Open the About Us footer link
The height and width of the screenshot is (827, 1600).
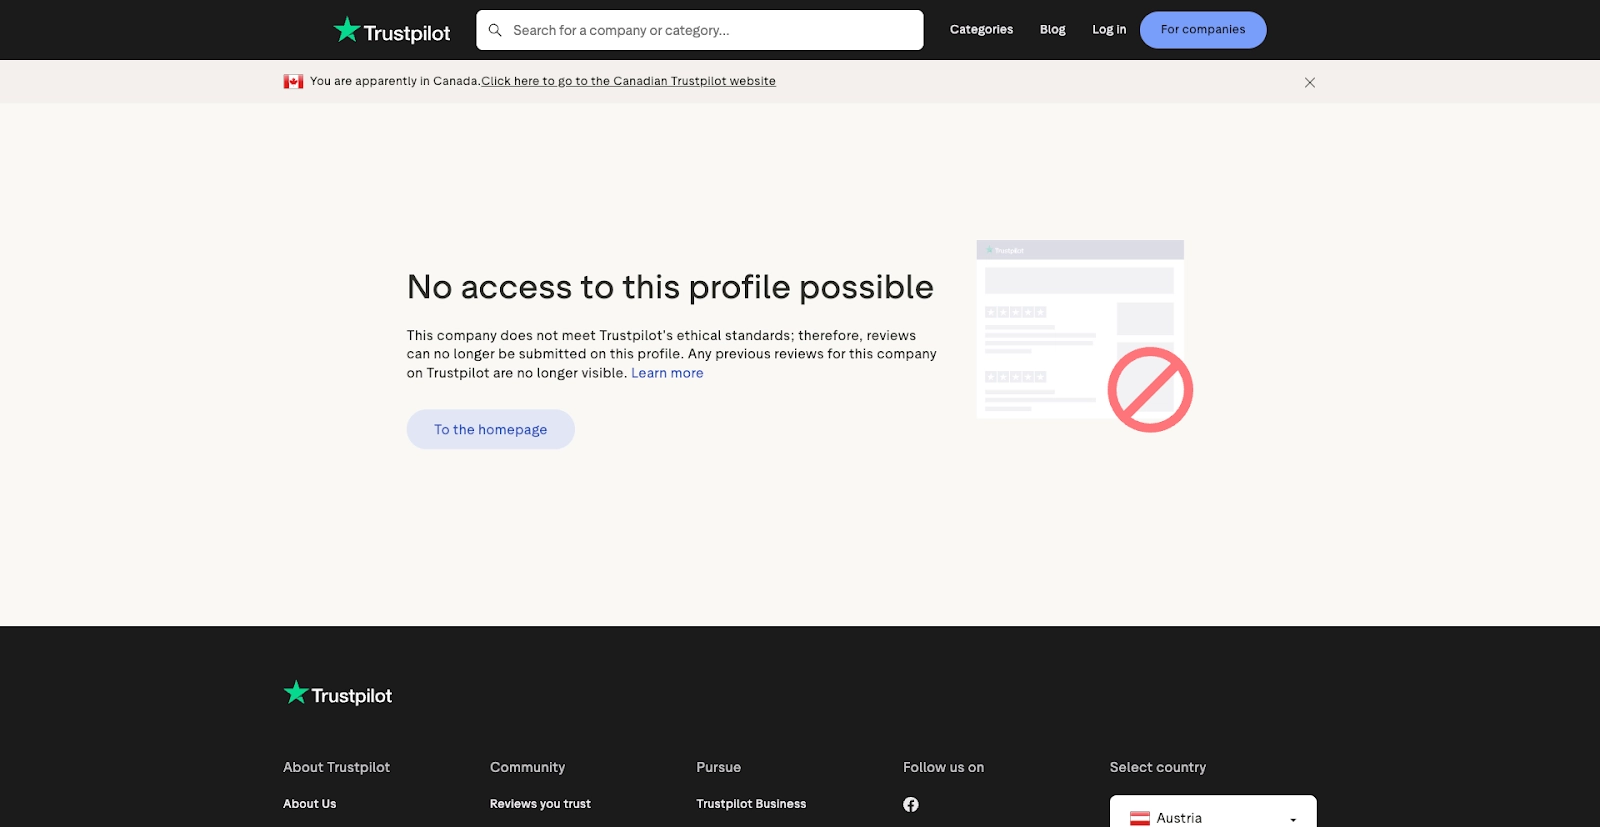[x=309, y=804]
